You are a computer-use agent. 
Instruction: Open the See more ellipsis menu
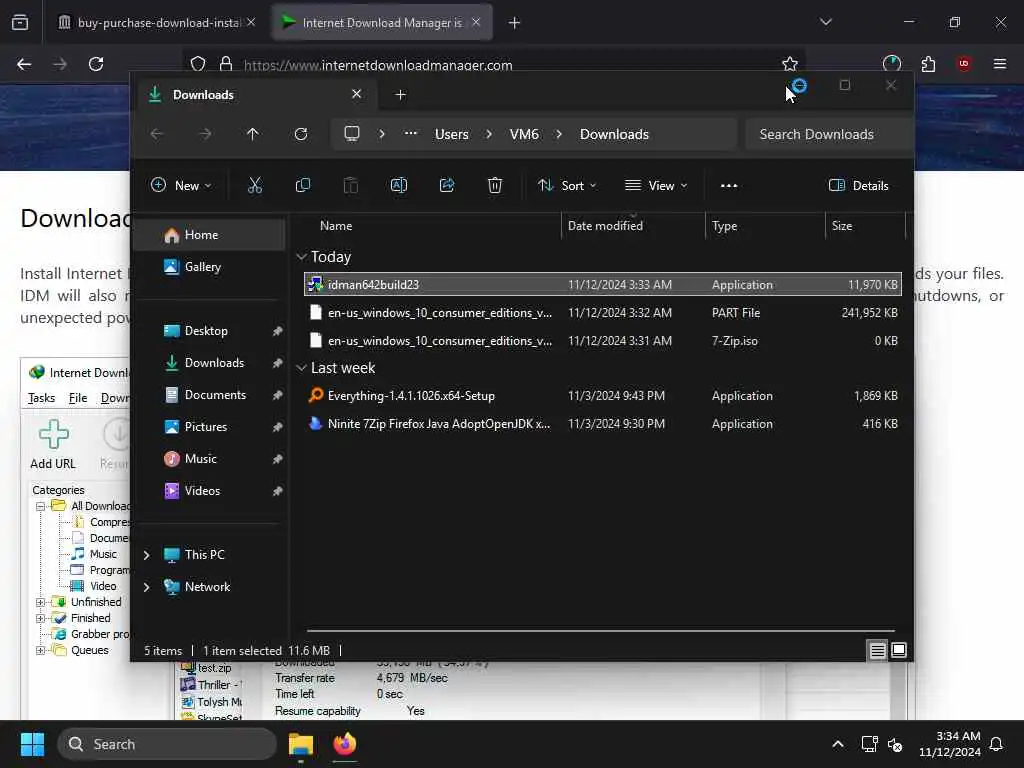[x=729, y=185]
